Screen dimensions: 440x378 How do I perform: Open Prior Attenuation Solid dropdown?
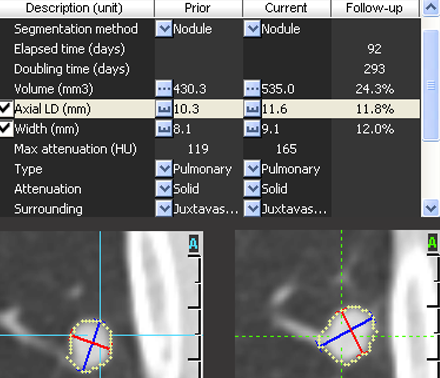164,189
